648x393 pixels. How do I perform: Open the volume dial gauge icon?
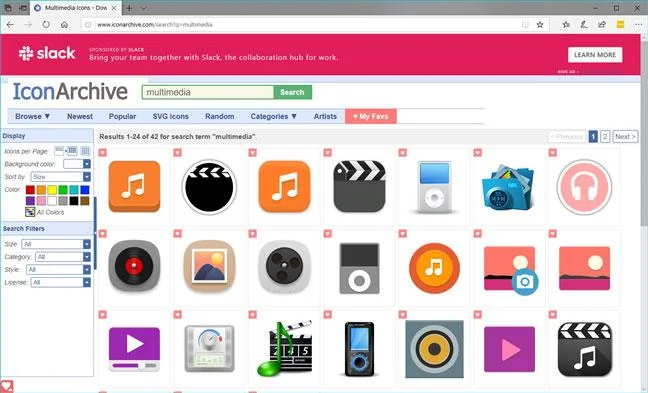pyautogui.click(x=209, y=348)
